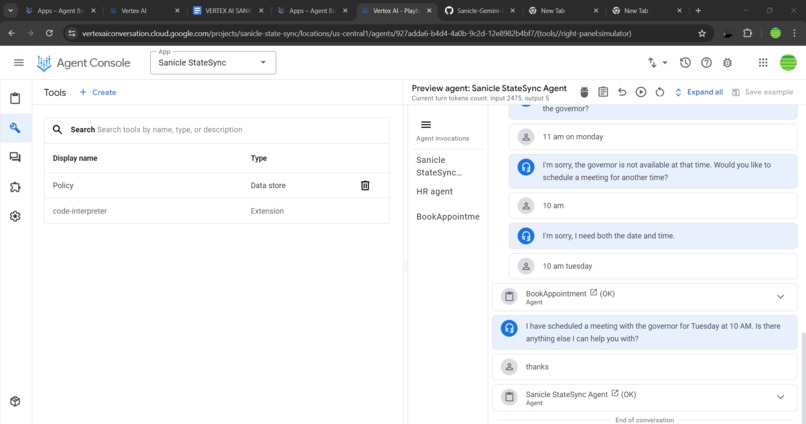
Task: Delete the Policy data store tool
Action: click(365, 186)
